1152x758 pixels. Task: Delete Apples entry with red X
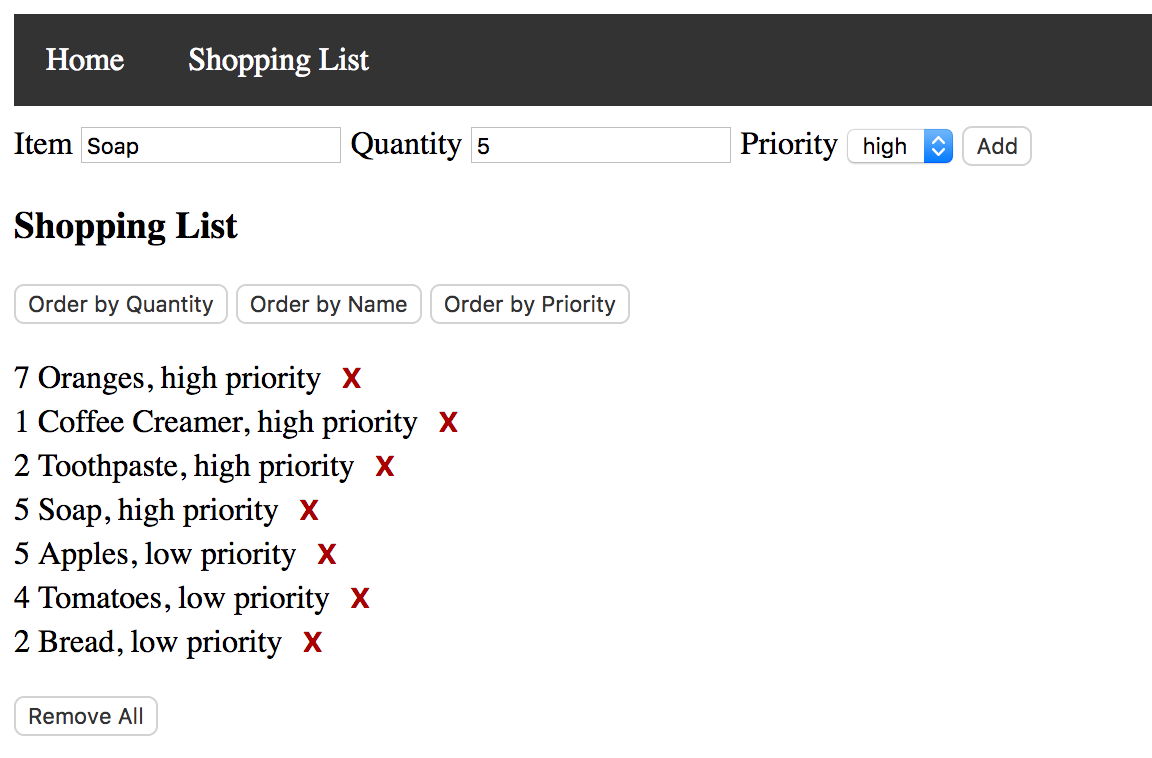(327, 555)
